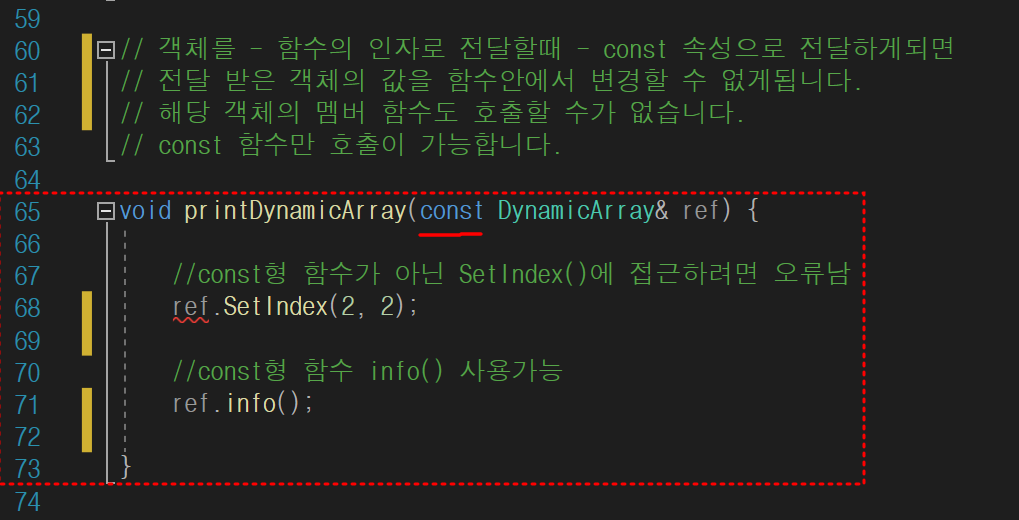Click line number 59 in the gutter
Screen dimensions: 1019x520
(x=27, y=19)
